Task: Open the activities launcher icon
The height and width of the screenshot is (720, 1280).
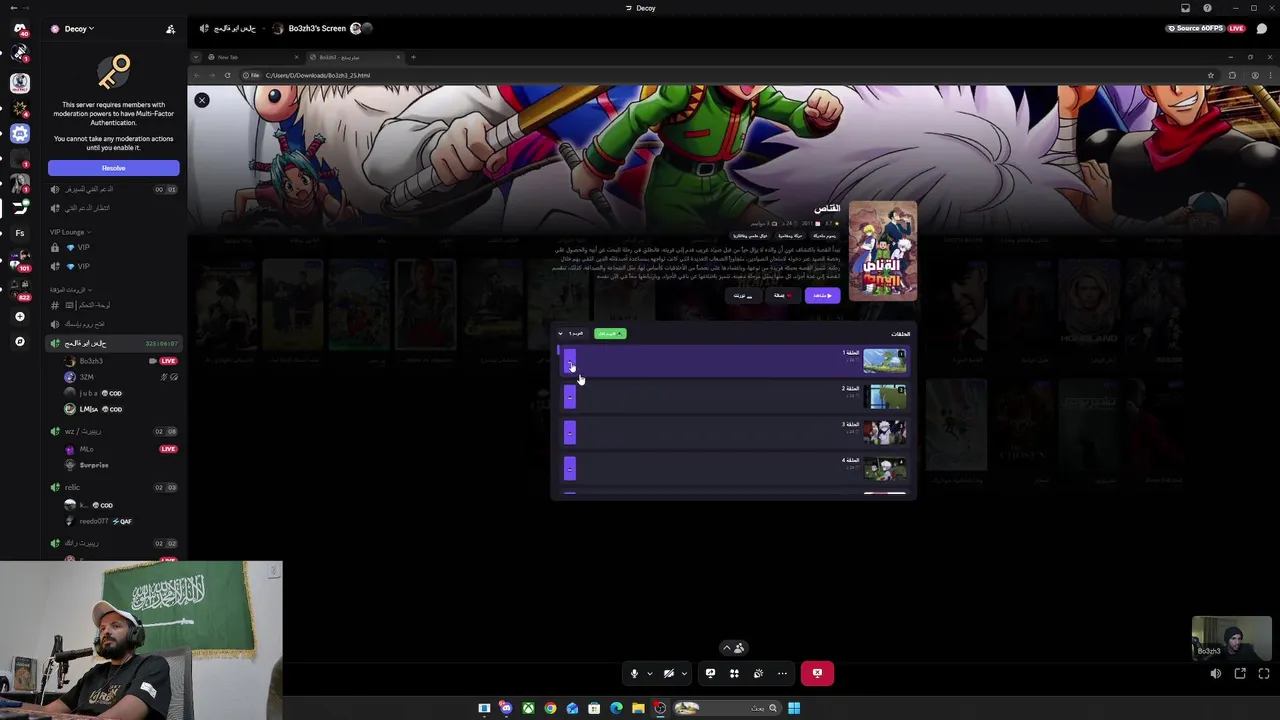Action: (734, 673)
